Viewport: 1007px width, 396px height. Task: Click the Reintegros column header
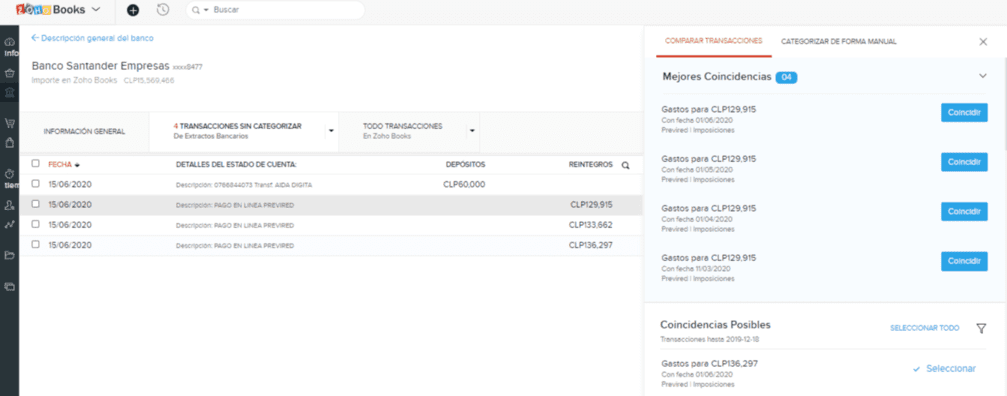(x=591, y=164)
